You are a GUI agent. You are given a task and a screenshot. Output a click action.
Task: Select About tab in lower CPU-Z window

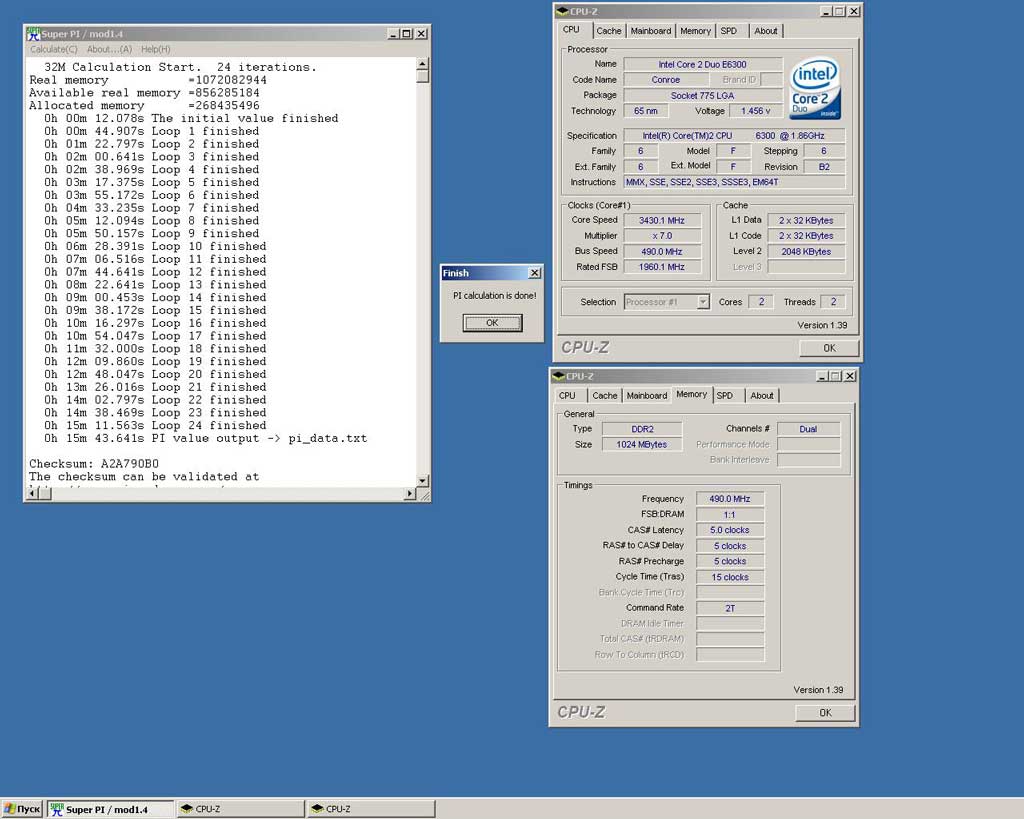coord(761,395)
